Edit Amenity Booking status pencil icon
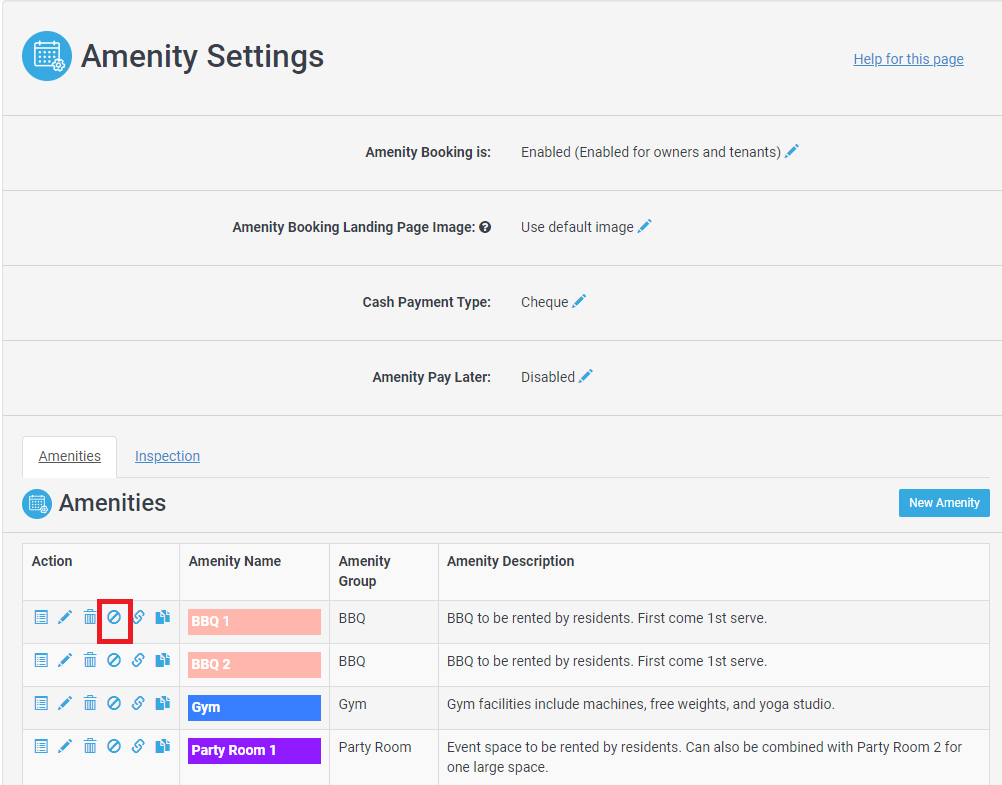 [x=792, y=152]
